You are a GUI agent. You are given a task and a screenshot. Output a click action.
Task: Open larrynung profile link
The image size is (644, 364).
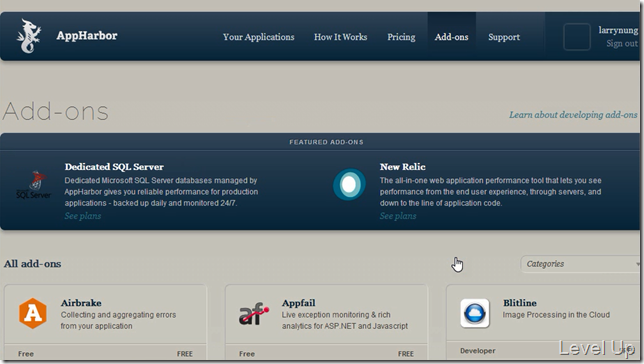(x=618, y=30)
